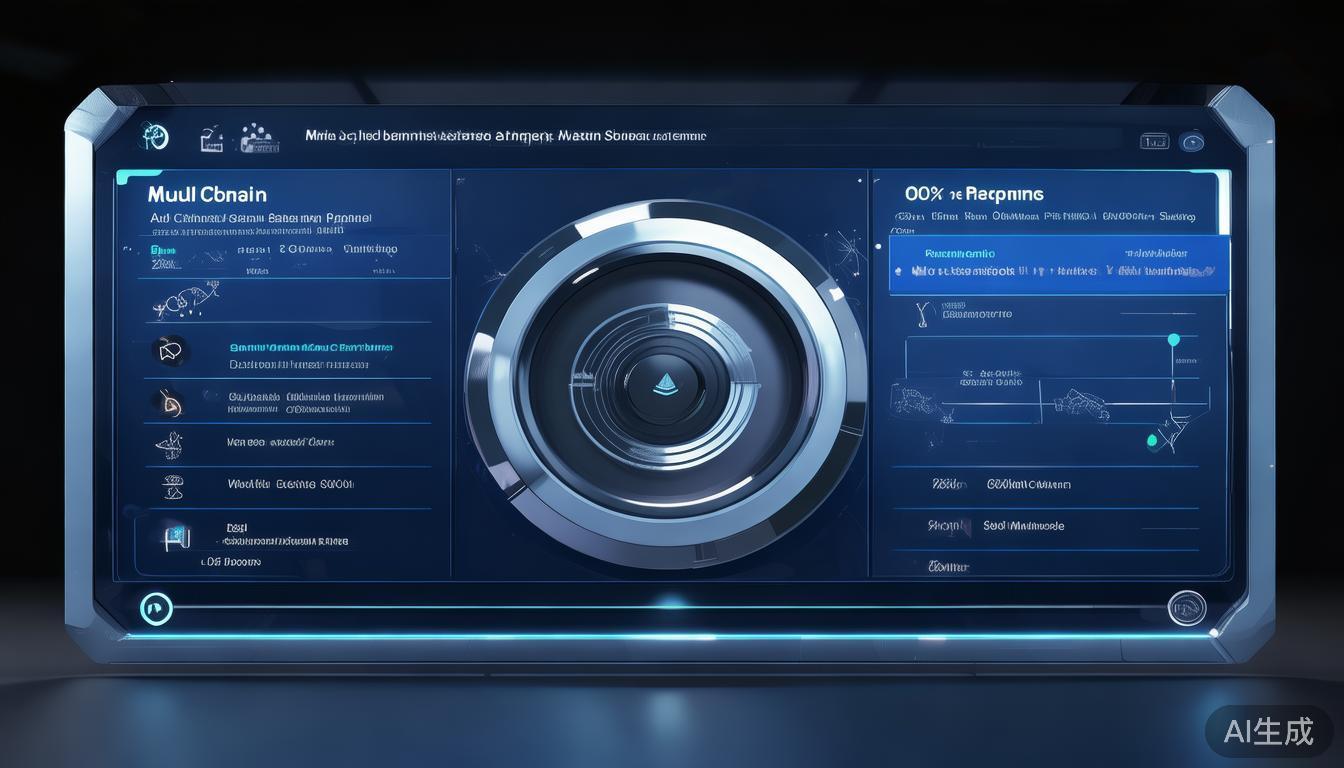Click the 'Muul Cbnain' panel heading
The height and width of the screenshot is (768, 1344).
pyautogui.click(x=207, y=194)
